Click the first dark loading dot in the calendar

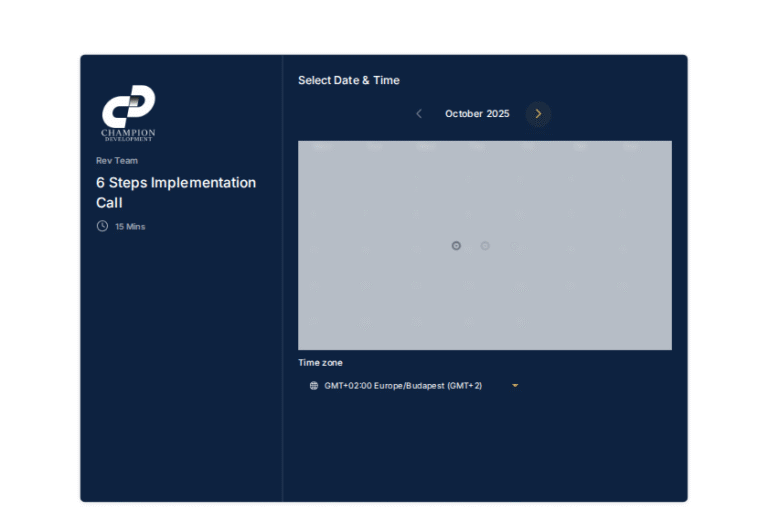tap(456, 246)
